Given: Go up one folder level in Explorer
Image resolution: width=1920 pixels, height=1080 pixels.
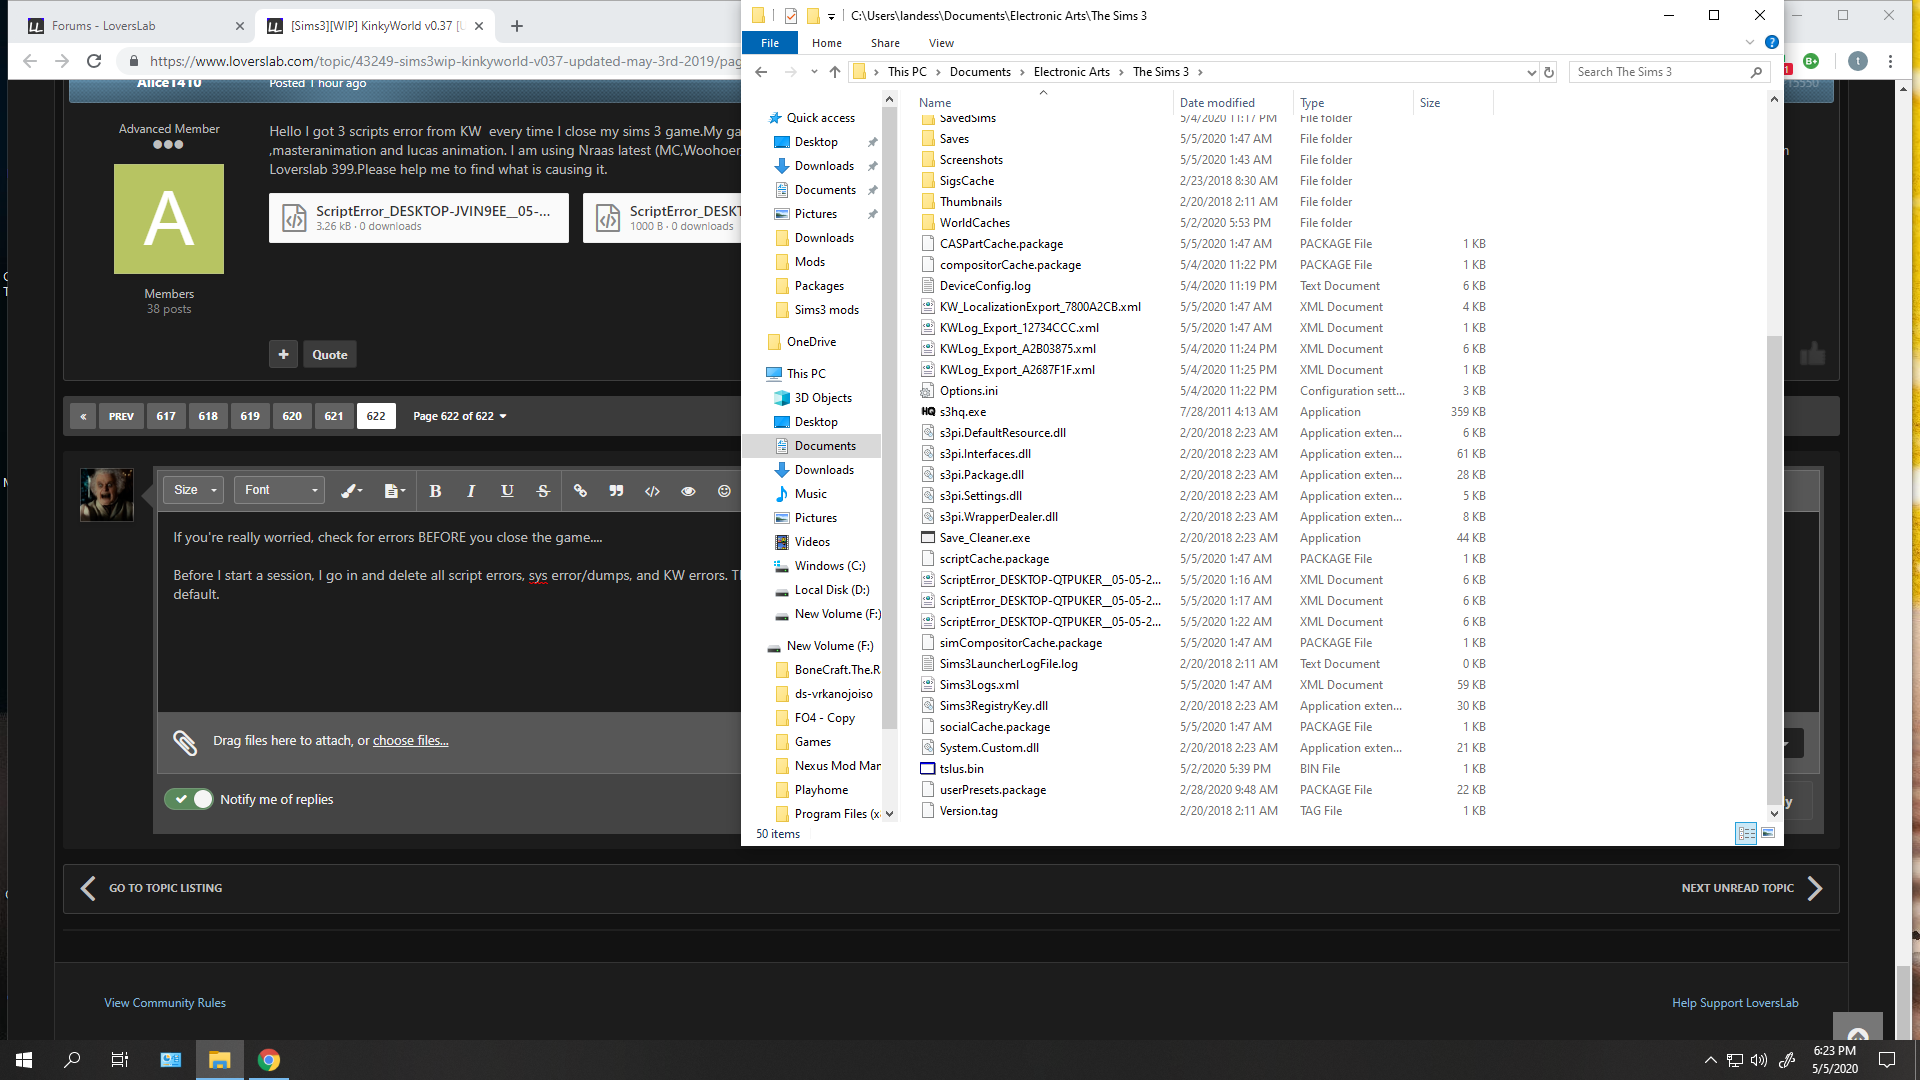Looking at the screenshot, I should [x=835, y=72].
